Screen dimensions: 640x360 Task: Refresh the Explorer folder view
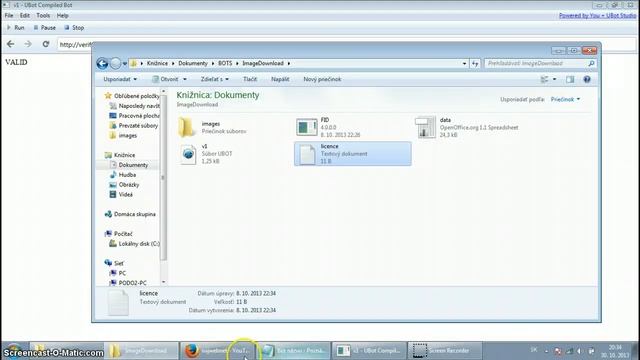[475, 64]
